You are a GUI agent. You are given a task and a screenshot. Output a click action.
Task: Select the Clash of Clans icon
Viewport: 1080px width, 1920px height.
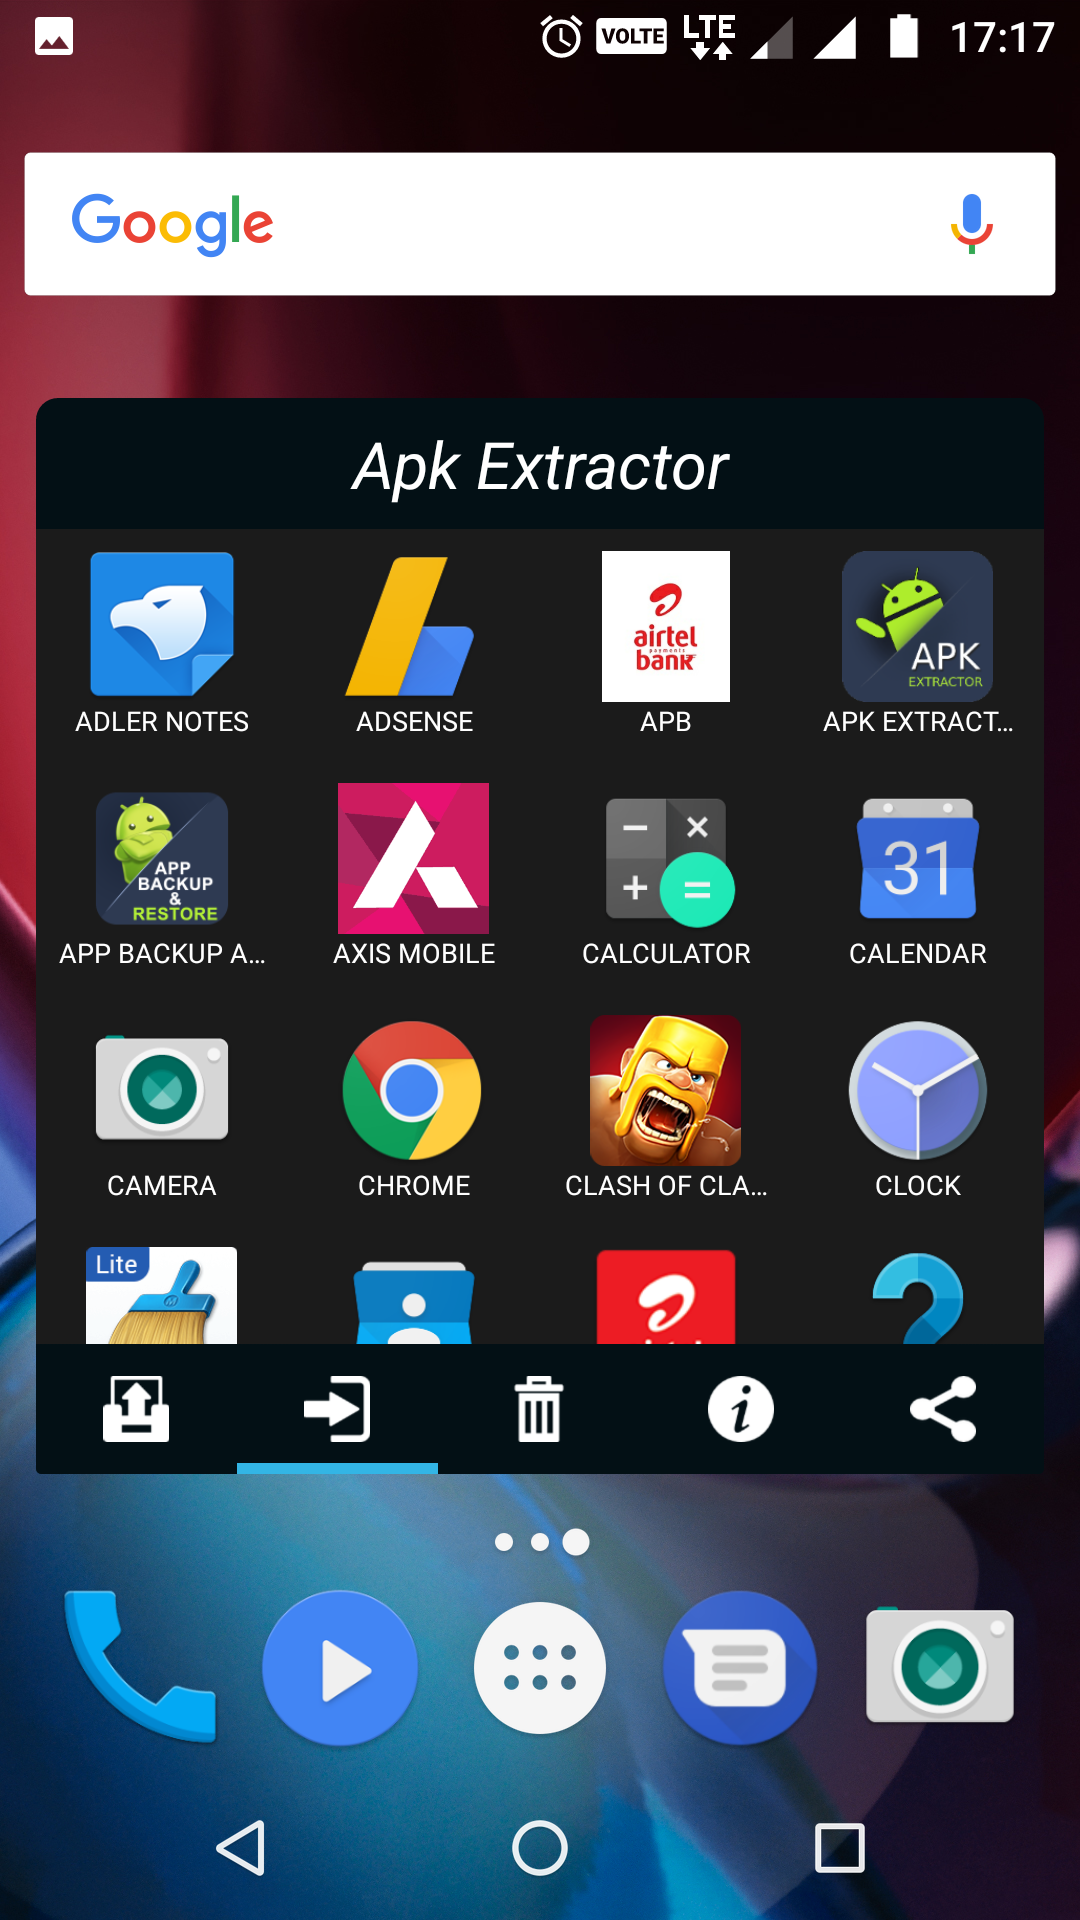point(666,1090)
